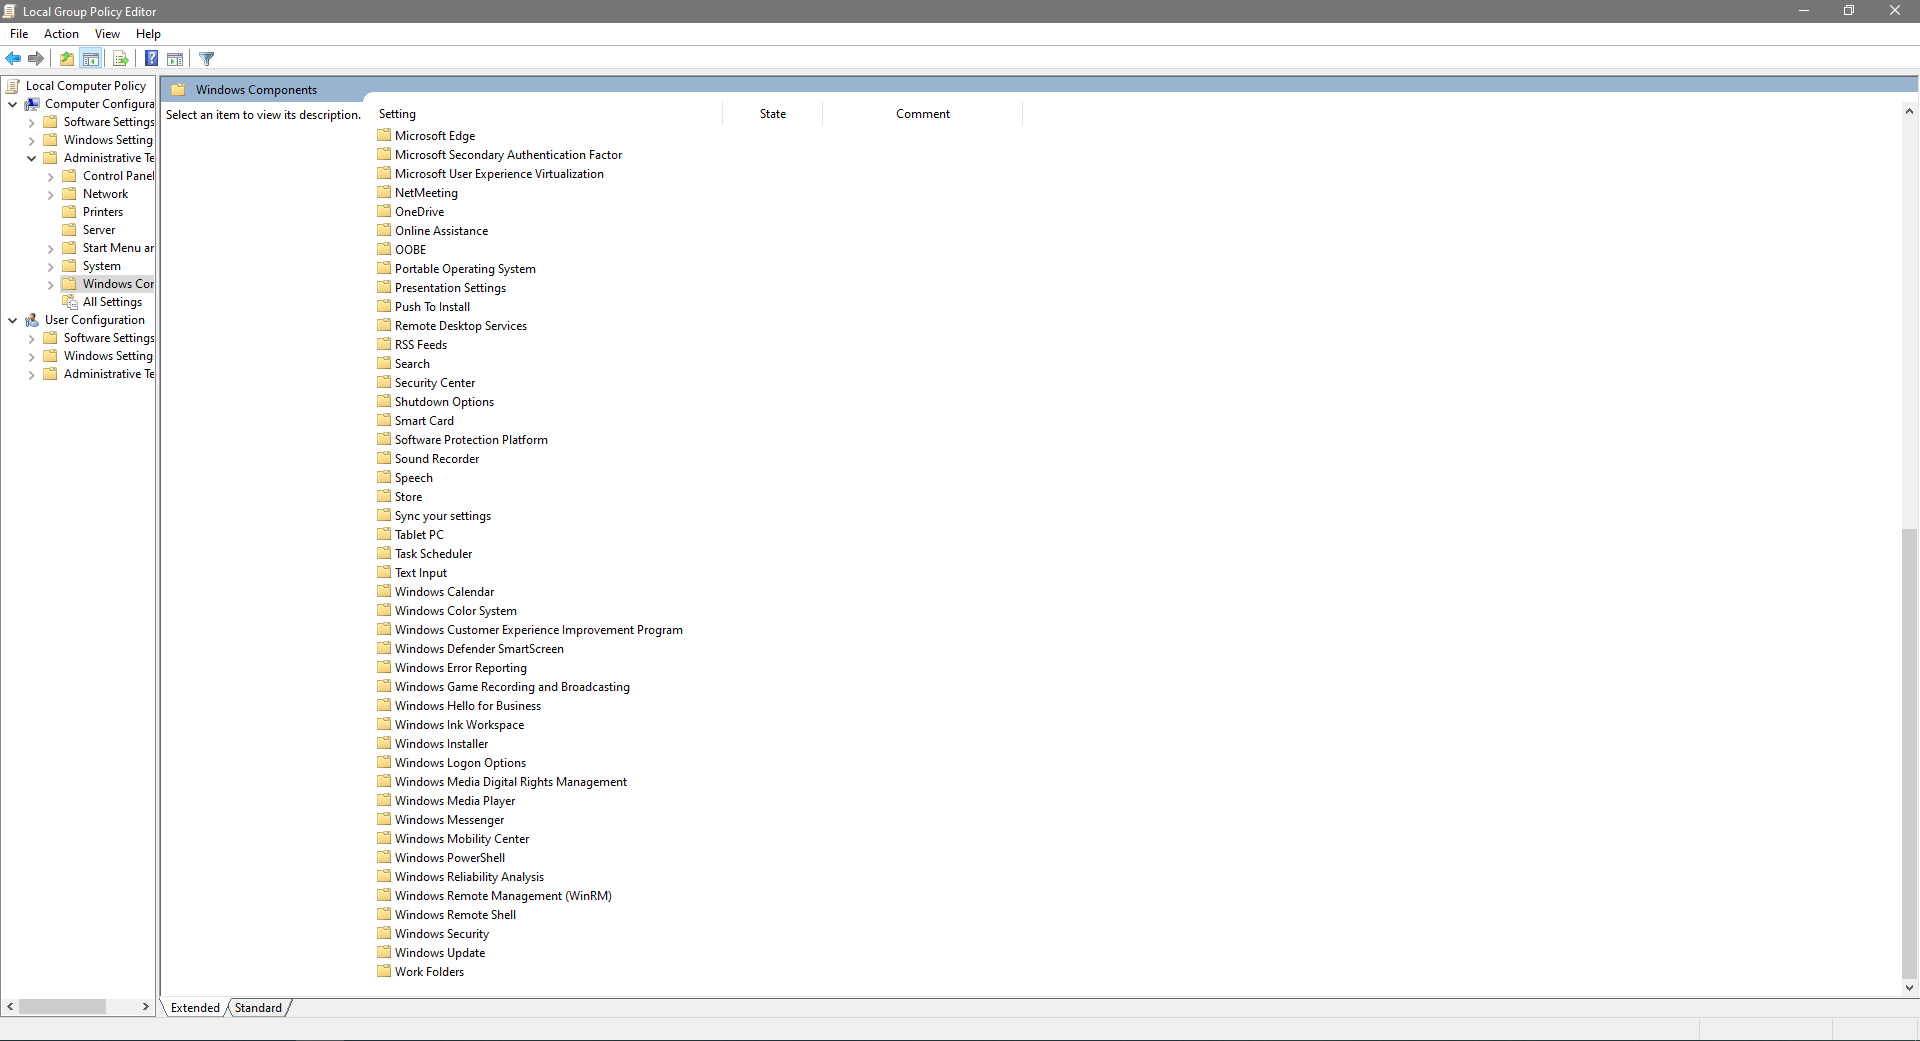Expand Software Settings under Computer Configuration
Viewport: 1920px width, 1041px height.
pos(31,122)
